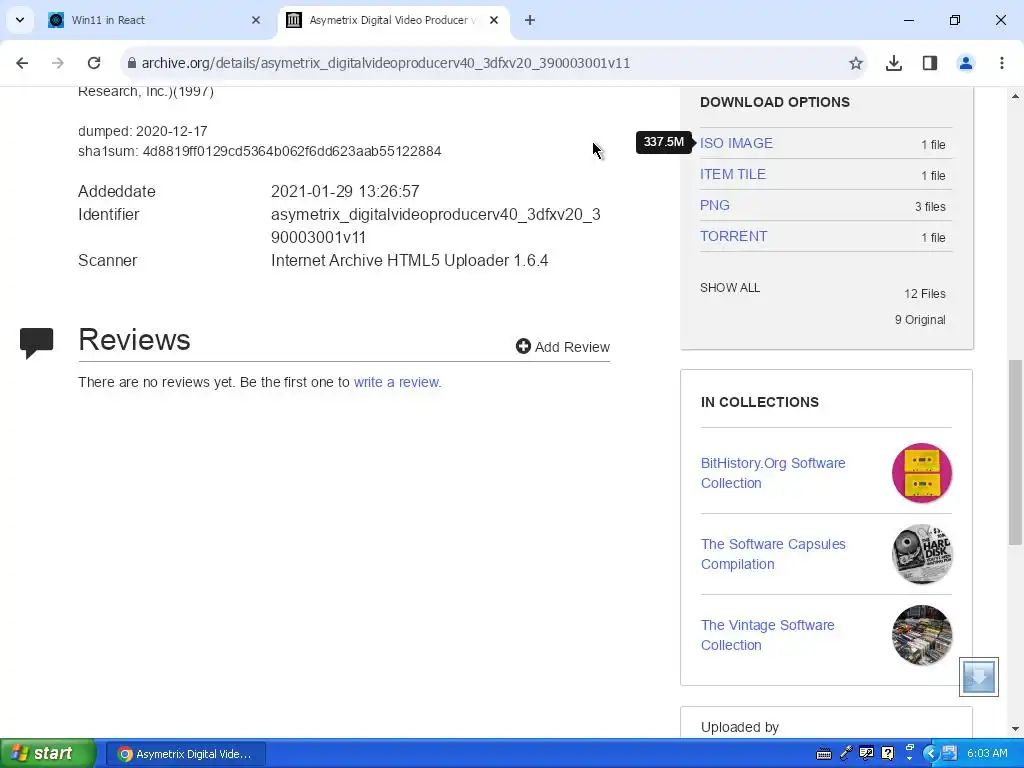The width and height of the screenshot is (1024, 768).
Task: Click the dumped: 2020-12-17 text
Action: (x=142, y=131)
